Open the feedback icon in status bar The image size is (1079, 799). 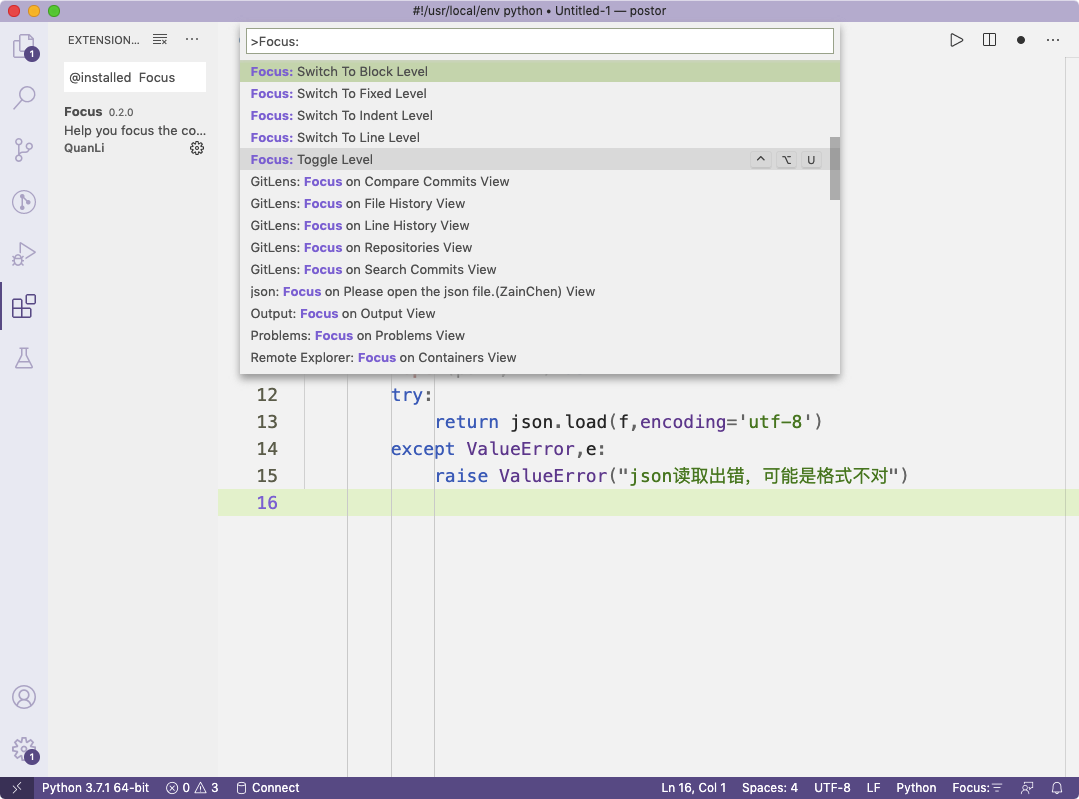pyautogui.click(x=1027, y=788)
